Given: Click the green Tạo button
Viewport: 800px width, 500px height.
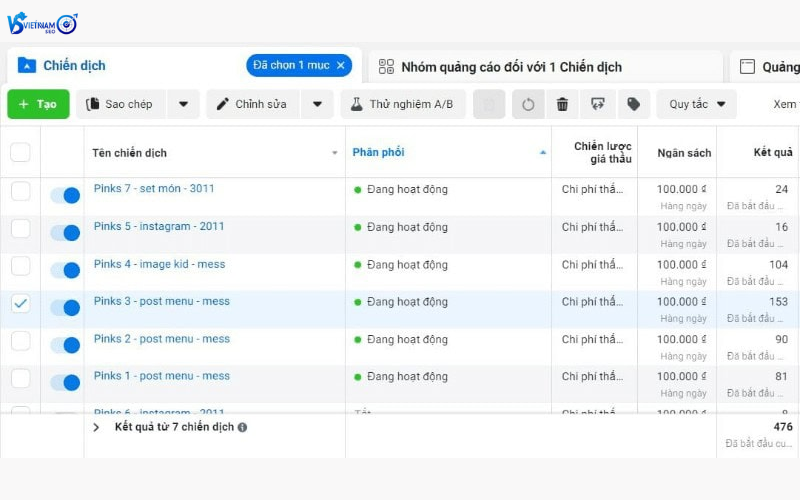Looking at the screenshot, I should click(38, 104).
